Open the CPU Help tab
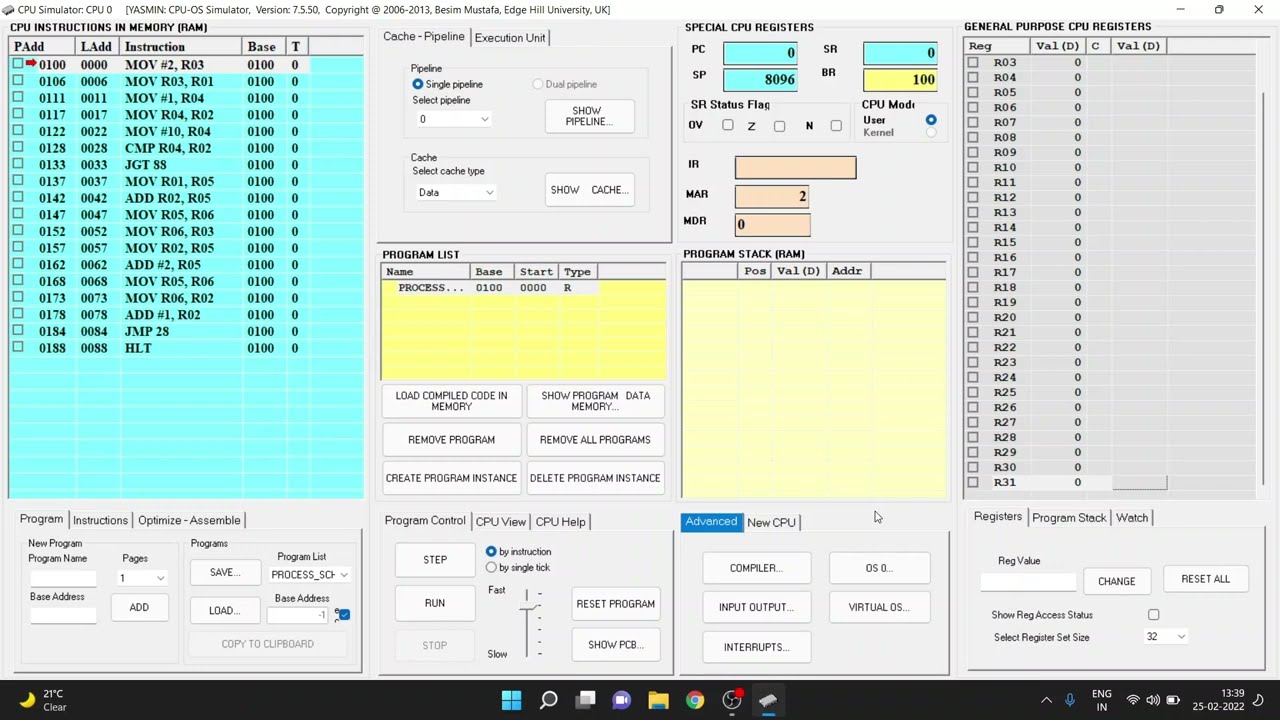The width and height of the screenshot is (1280, 720). pos(560,522)
